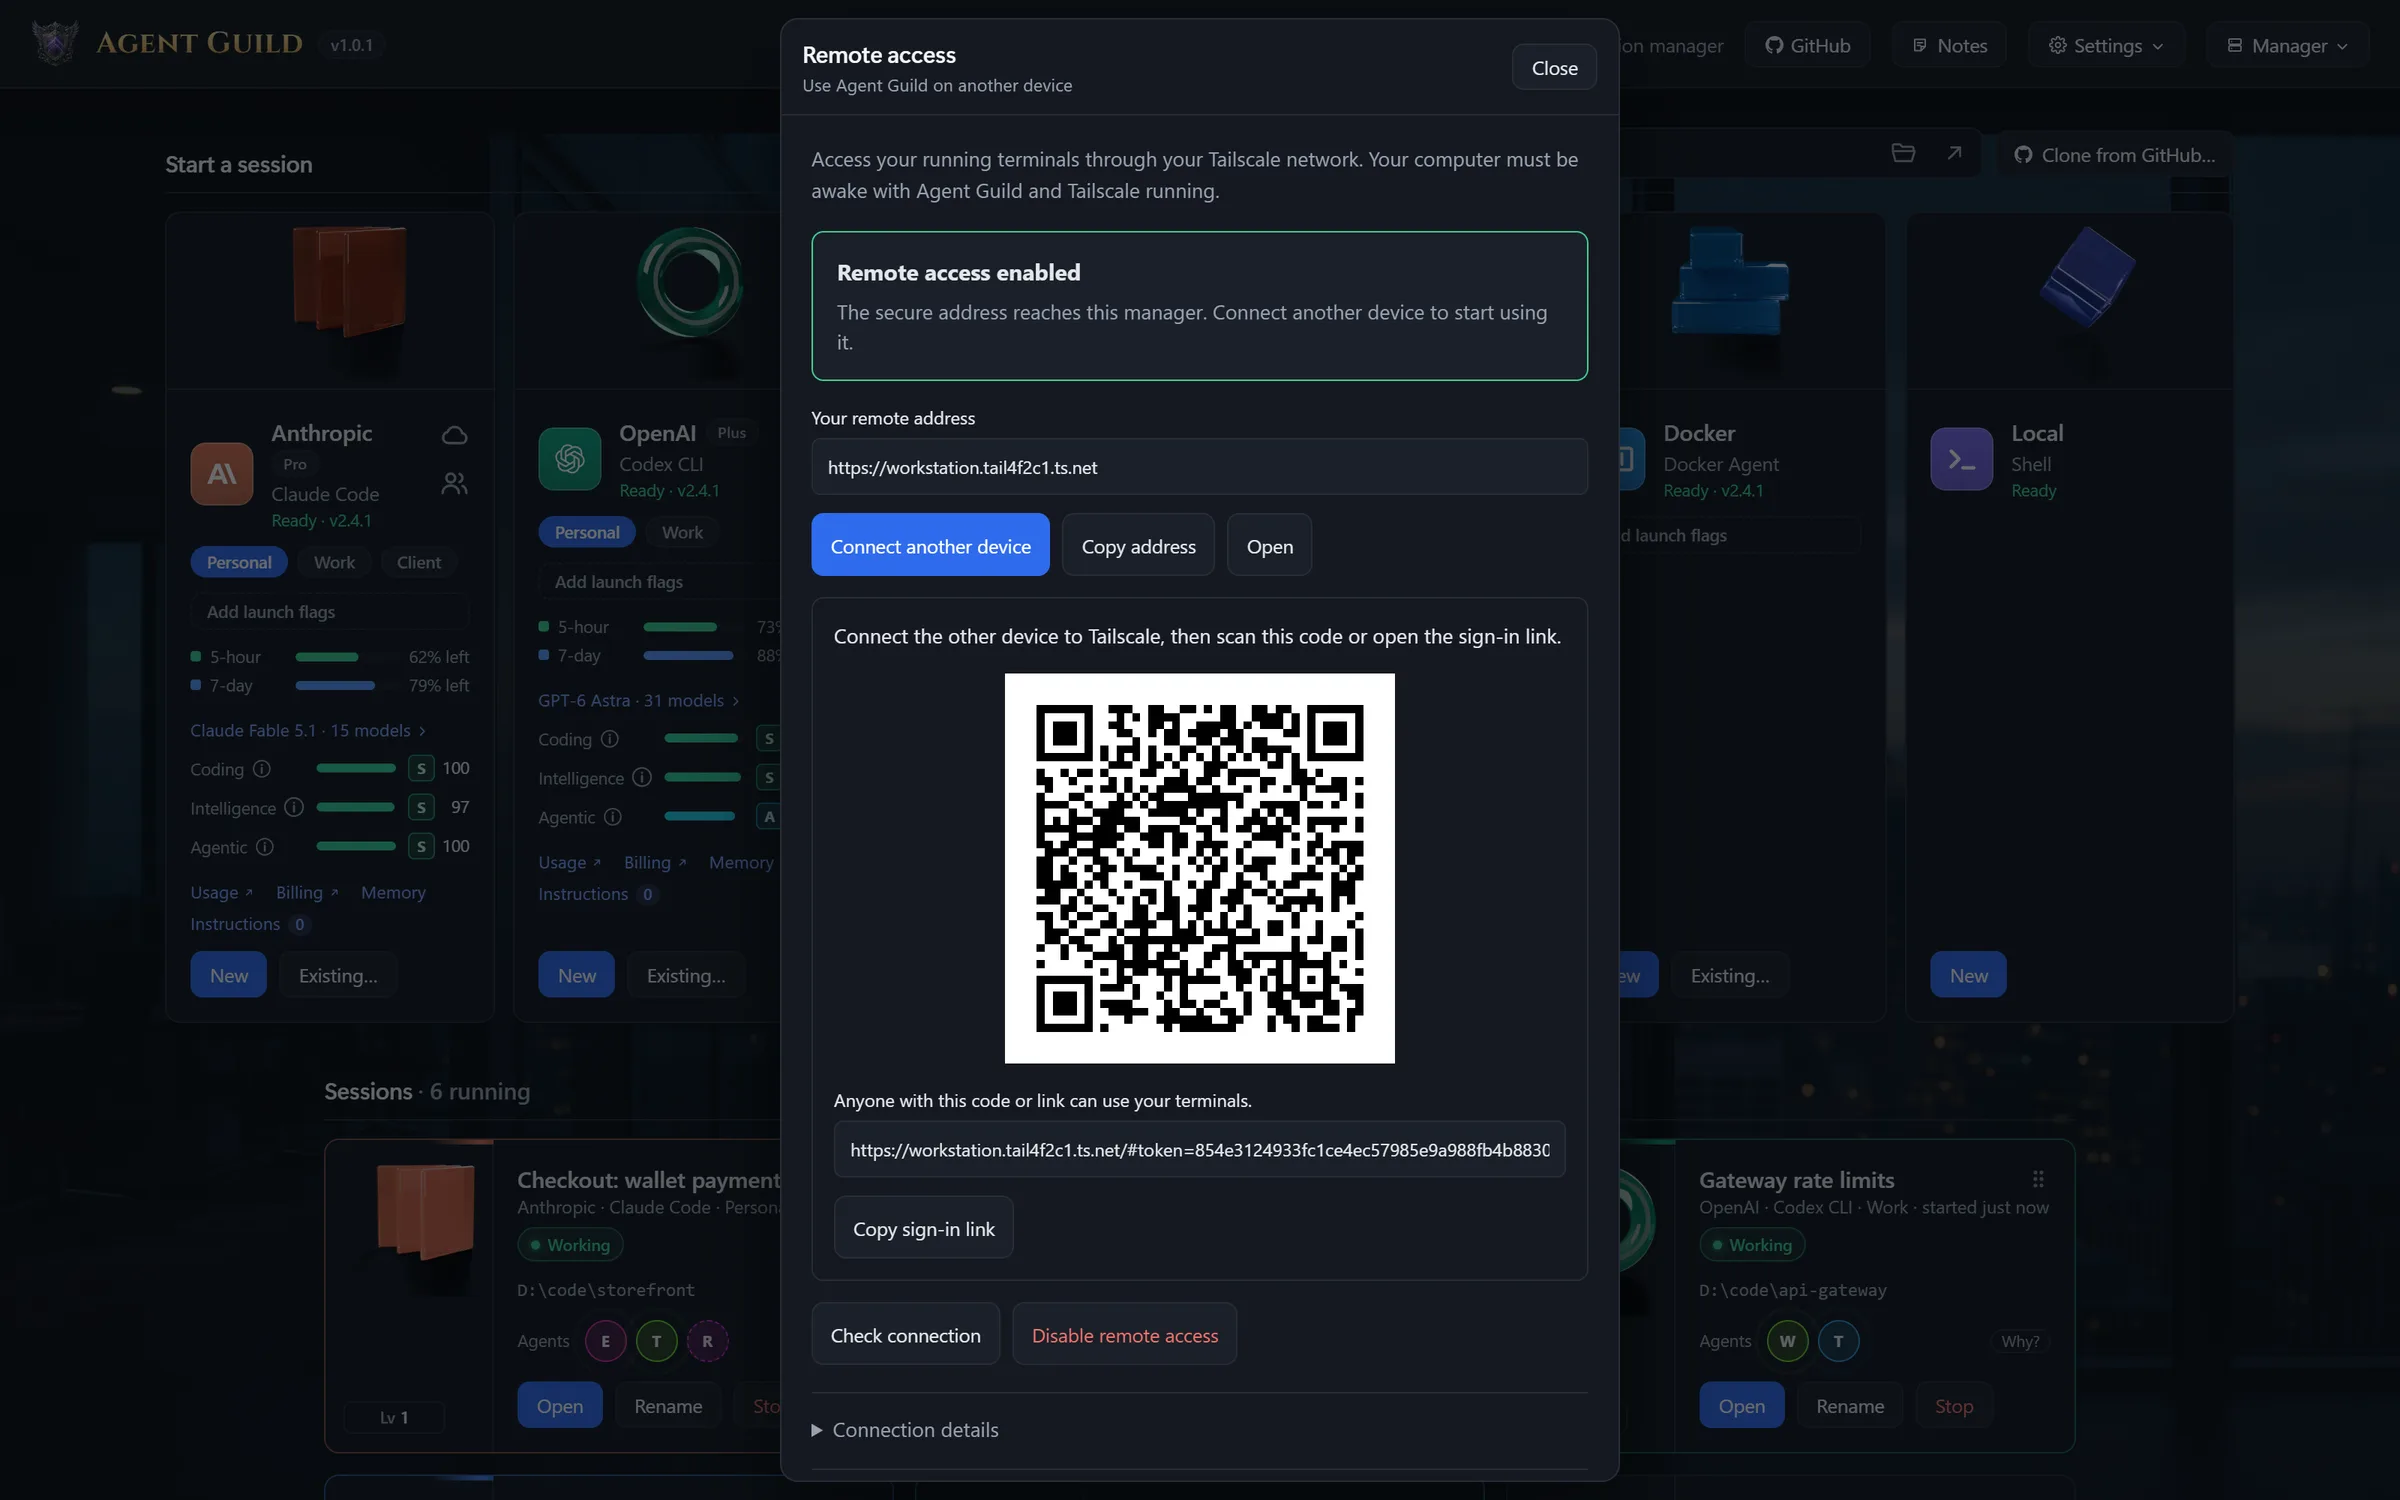2400x1500 pixels.
Task: Click Disable remote access button
Action: [1124, 1334]
